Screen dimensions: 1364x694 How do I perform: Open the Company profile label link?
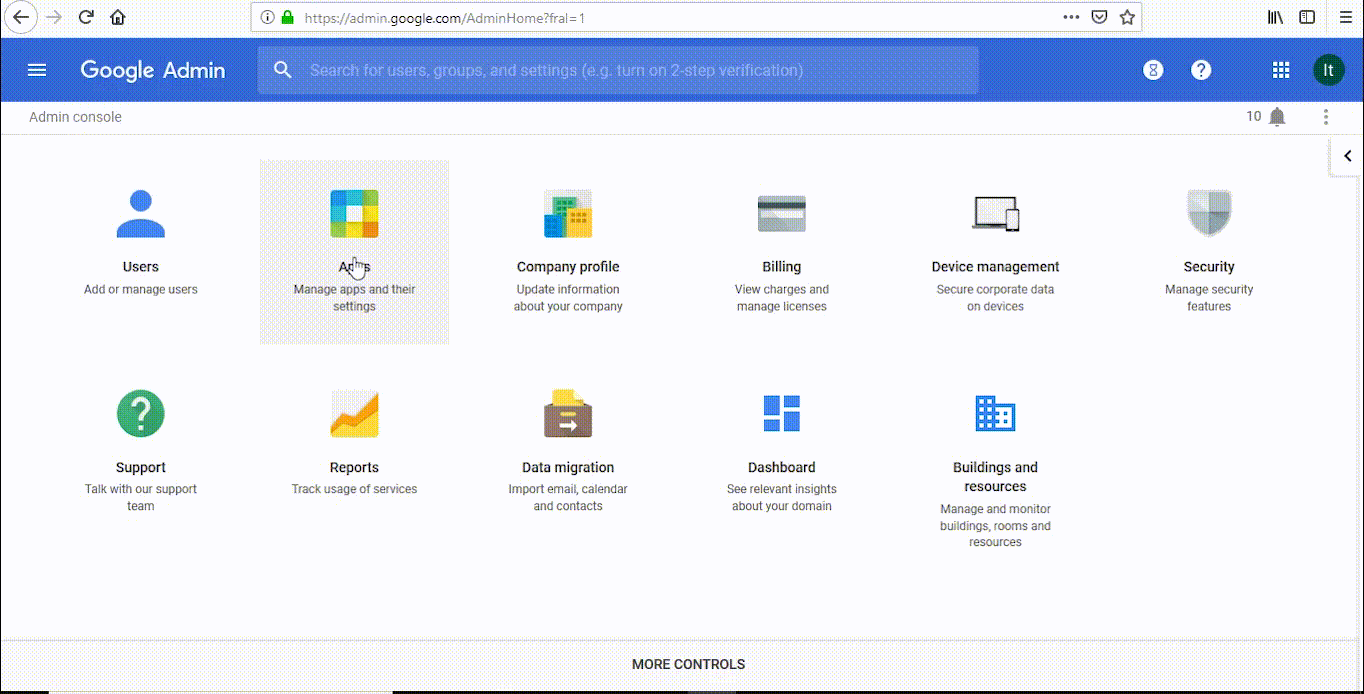pyautogui.click(x=568, y=267)
